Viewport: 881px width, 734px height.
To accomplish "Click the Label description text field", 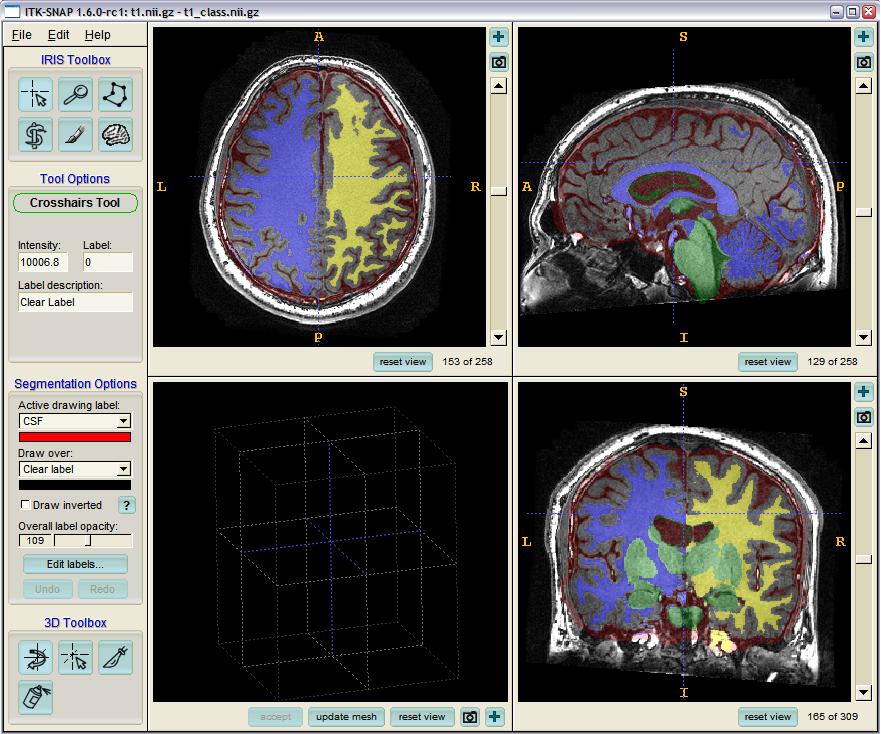I will pyautogui.click(x=75, y=302).
